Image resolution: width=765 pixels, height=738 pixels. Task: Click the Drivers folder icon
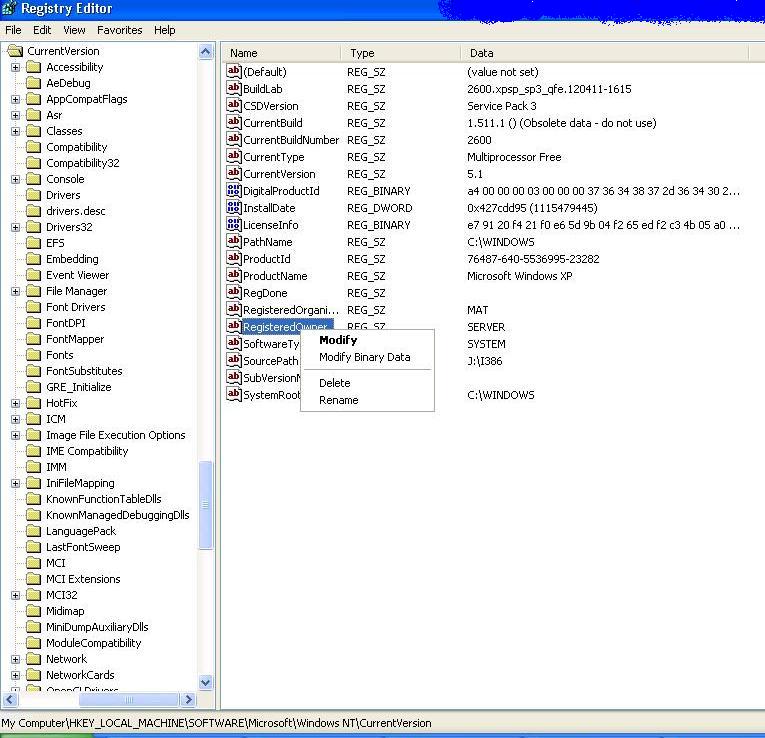pos(33,195)
